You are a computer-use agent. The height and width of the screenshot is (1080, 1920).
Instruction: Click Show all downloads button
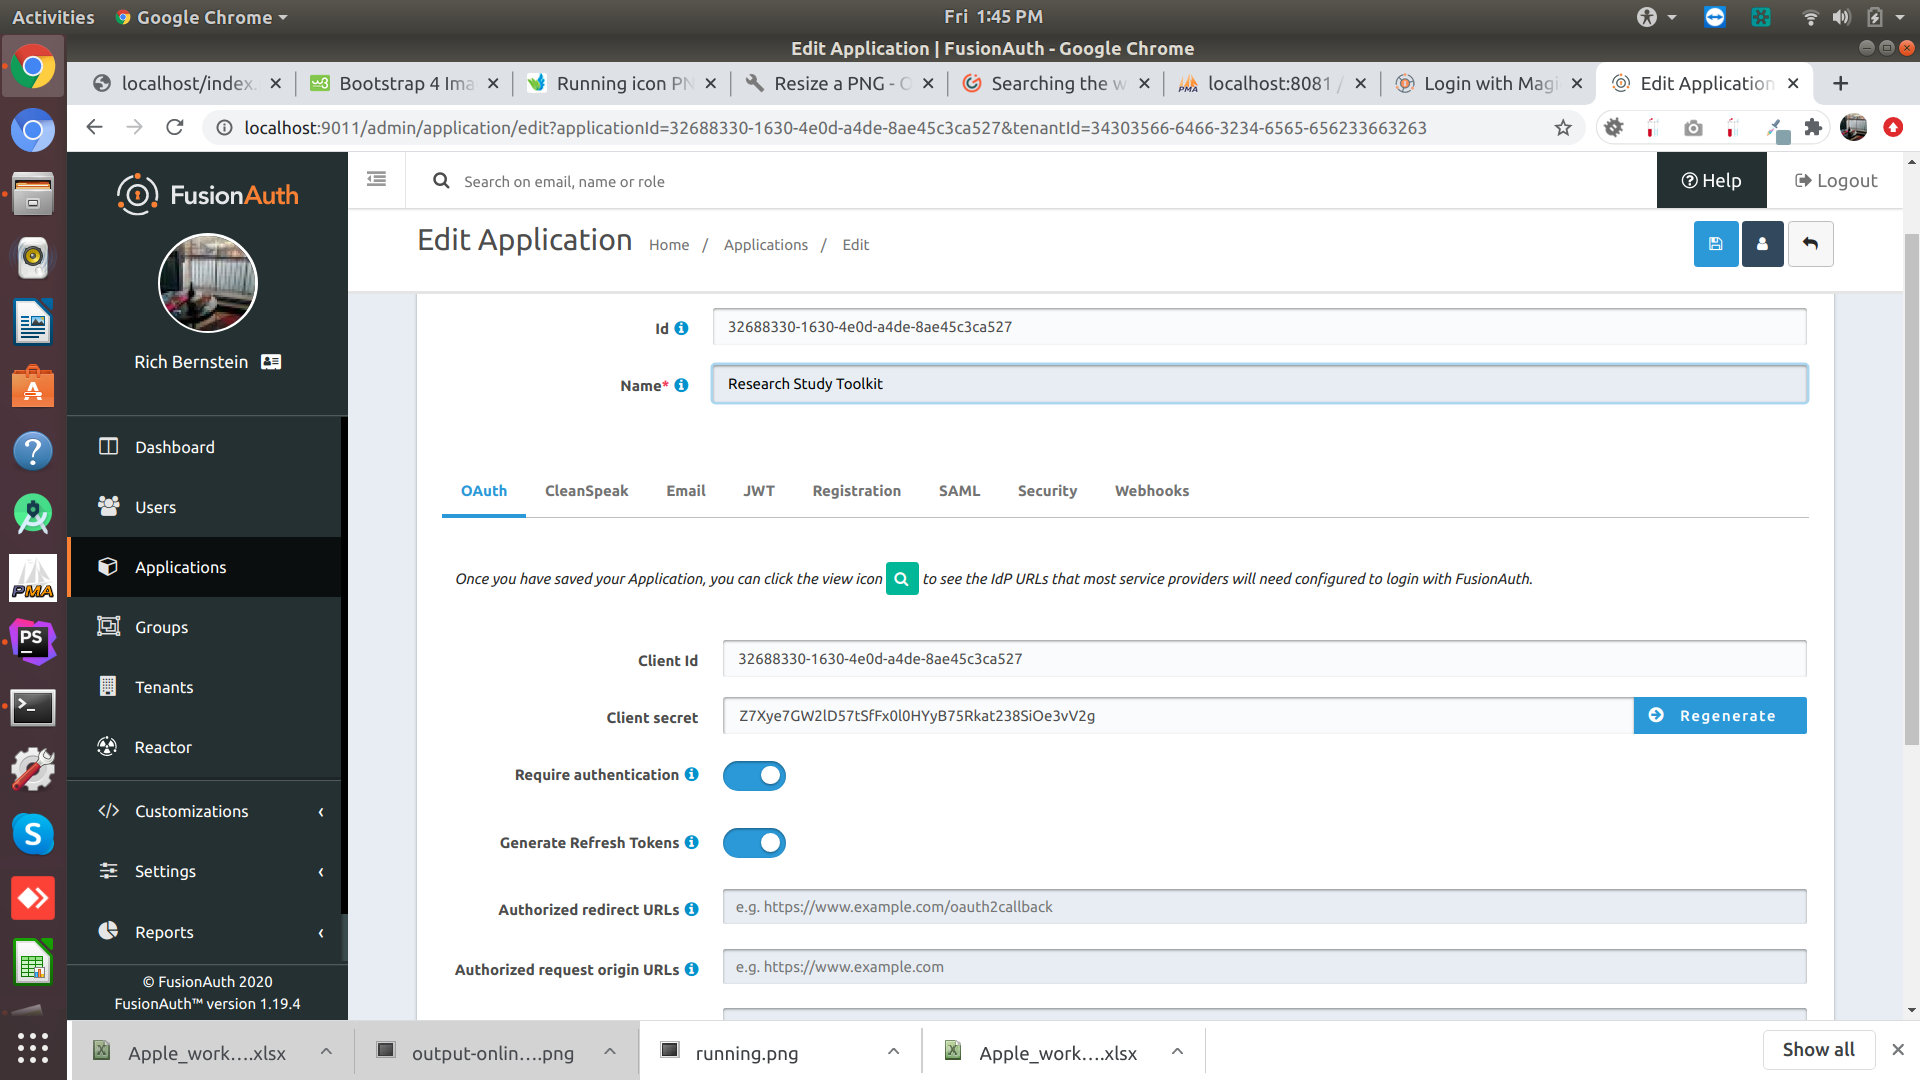1818,1049
